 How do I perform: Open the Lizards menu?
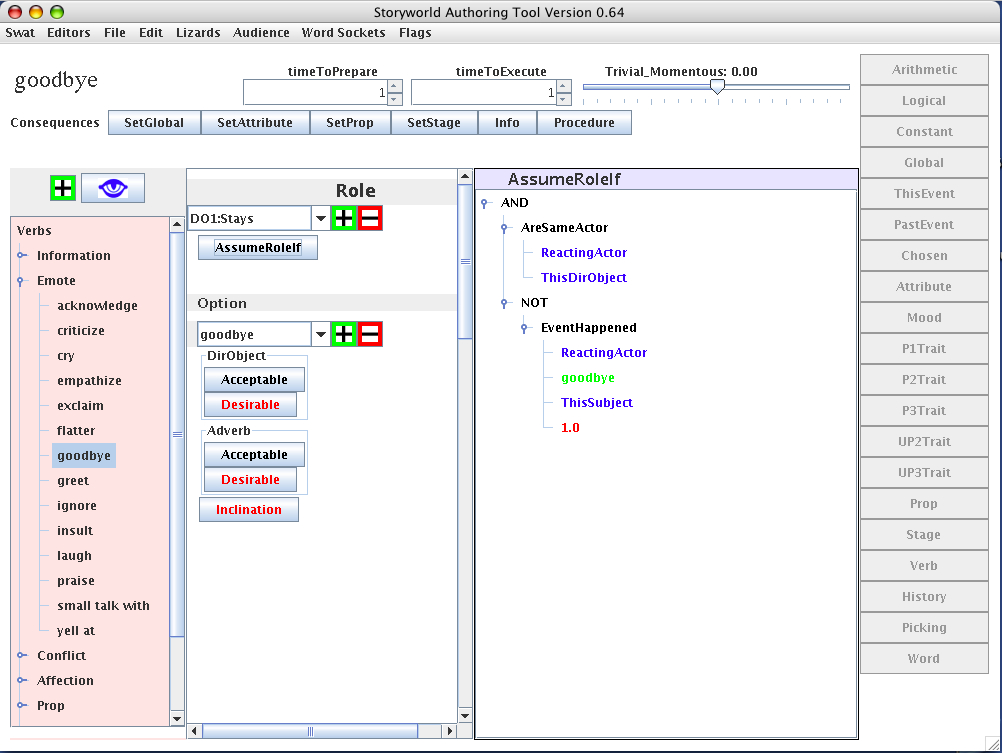click(198, 32)
